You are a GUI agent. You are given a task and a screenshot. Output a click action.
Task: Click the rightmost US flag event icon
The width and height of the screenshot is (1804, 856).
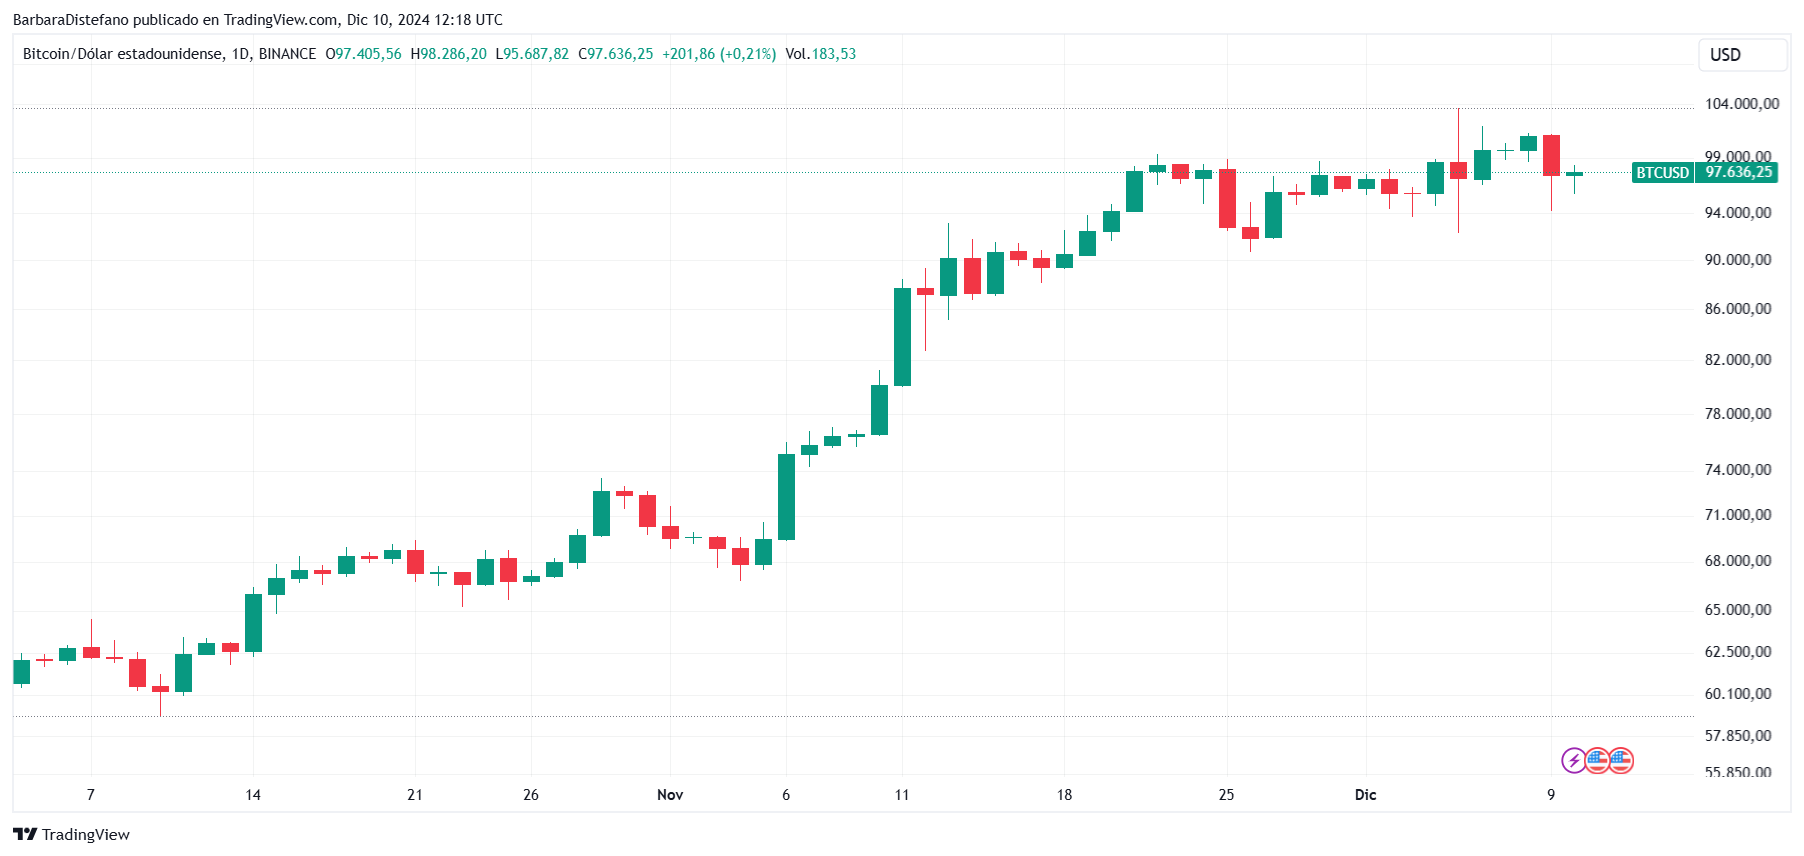[1621, 761]
